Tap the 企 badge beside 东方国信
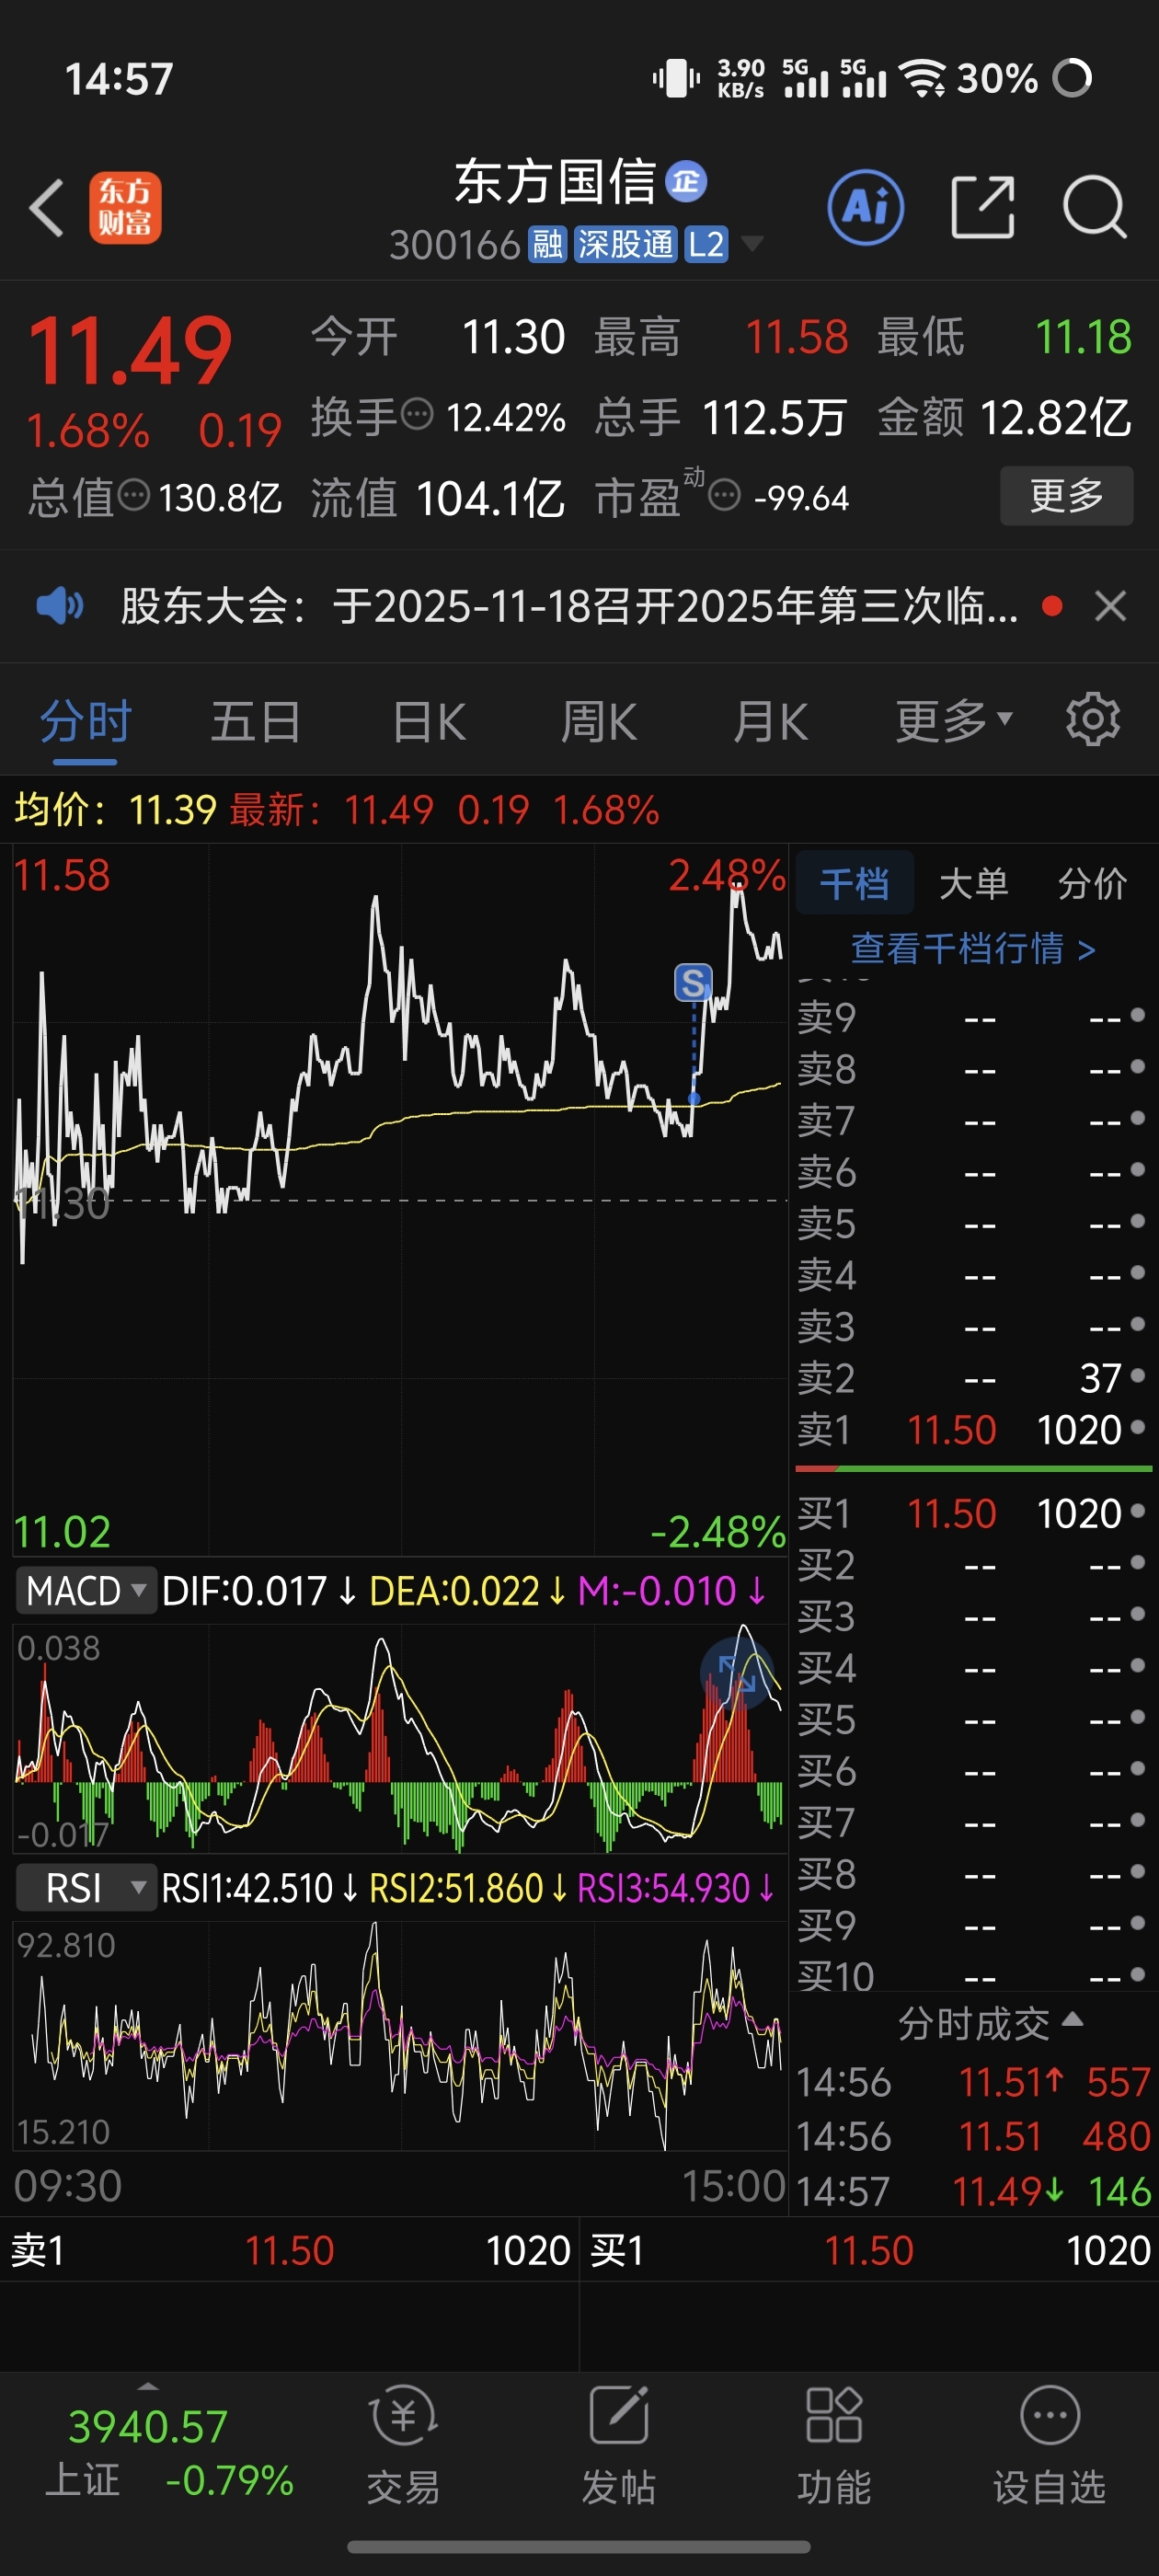1159x2576 pixels. 686,181
